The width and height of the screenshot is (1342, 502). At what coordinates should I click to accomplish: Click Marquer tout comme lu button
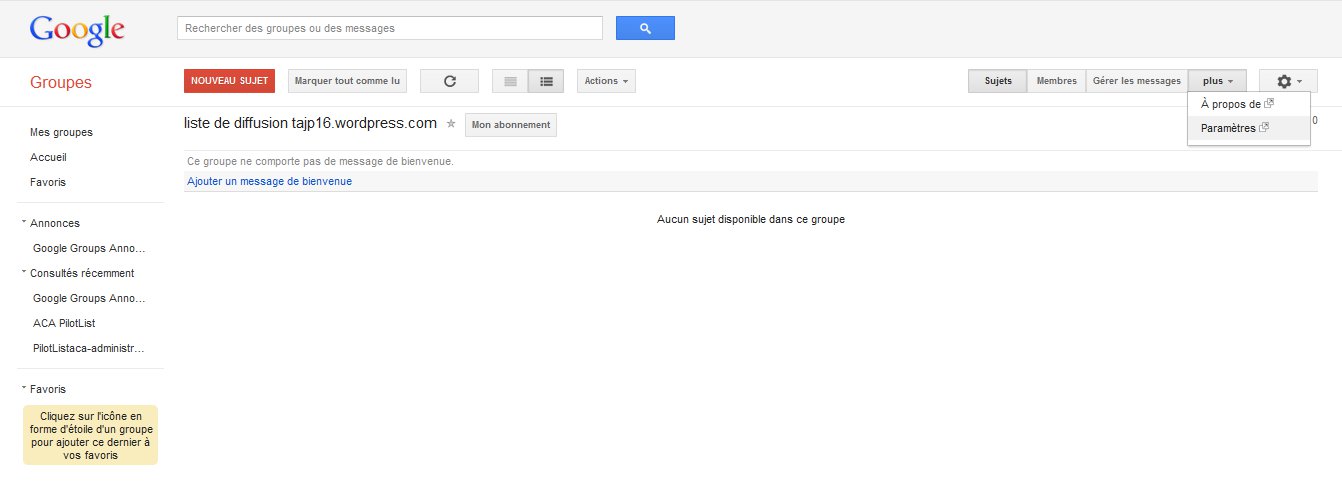347,81
